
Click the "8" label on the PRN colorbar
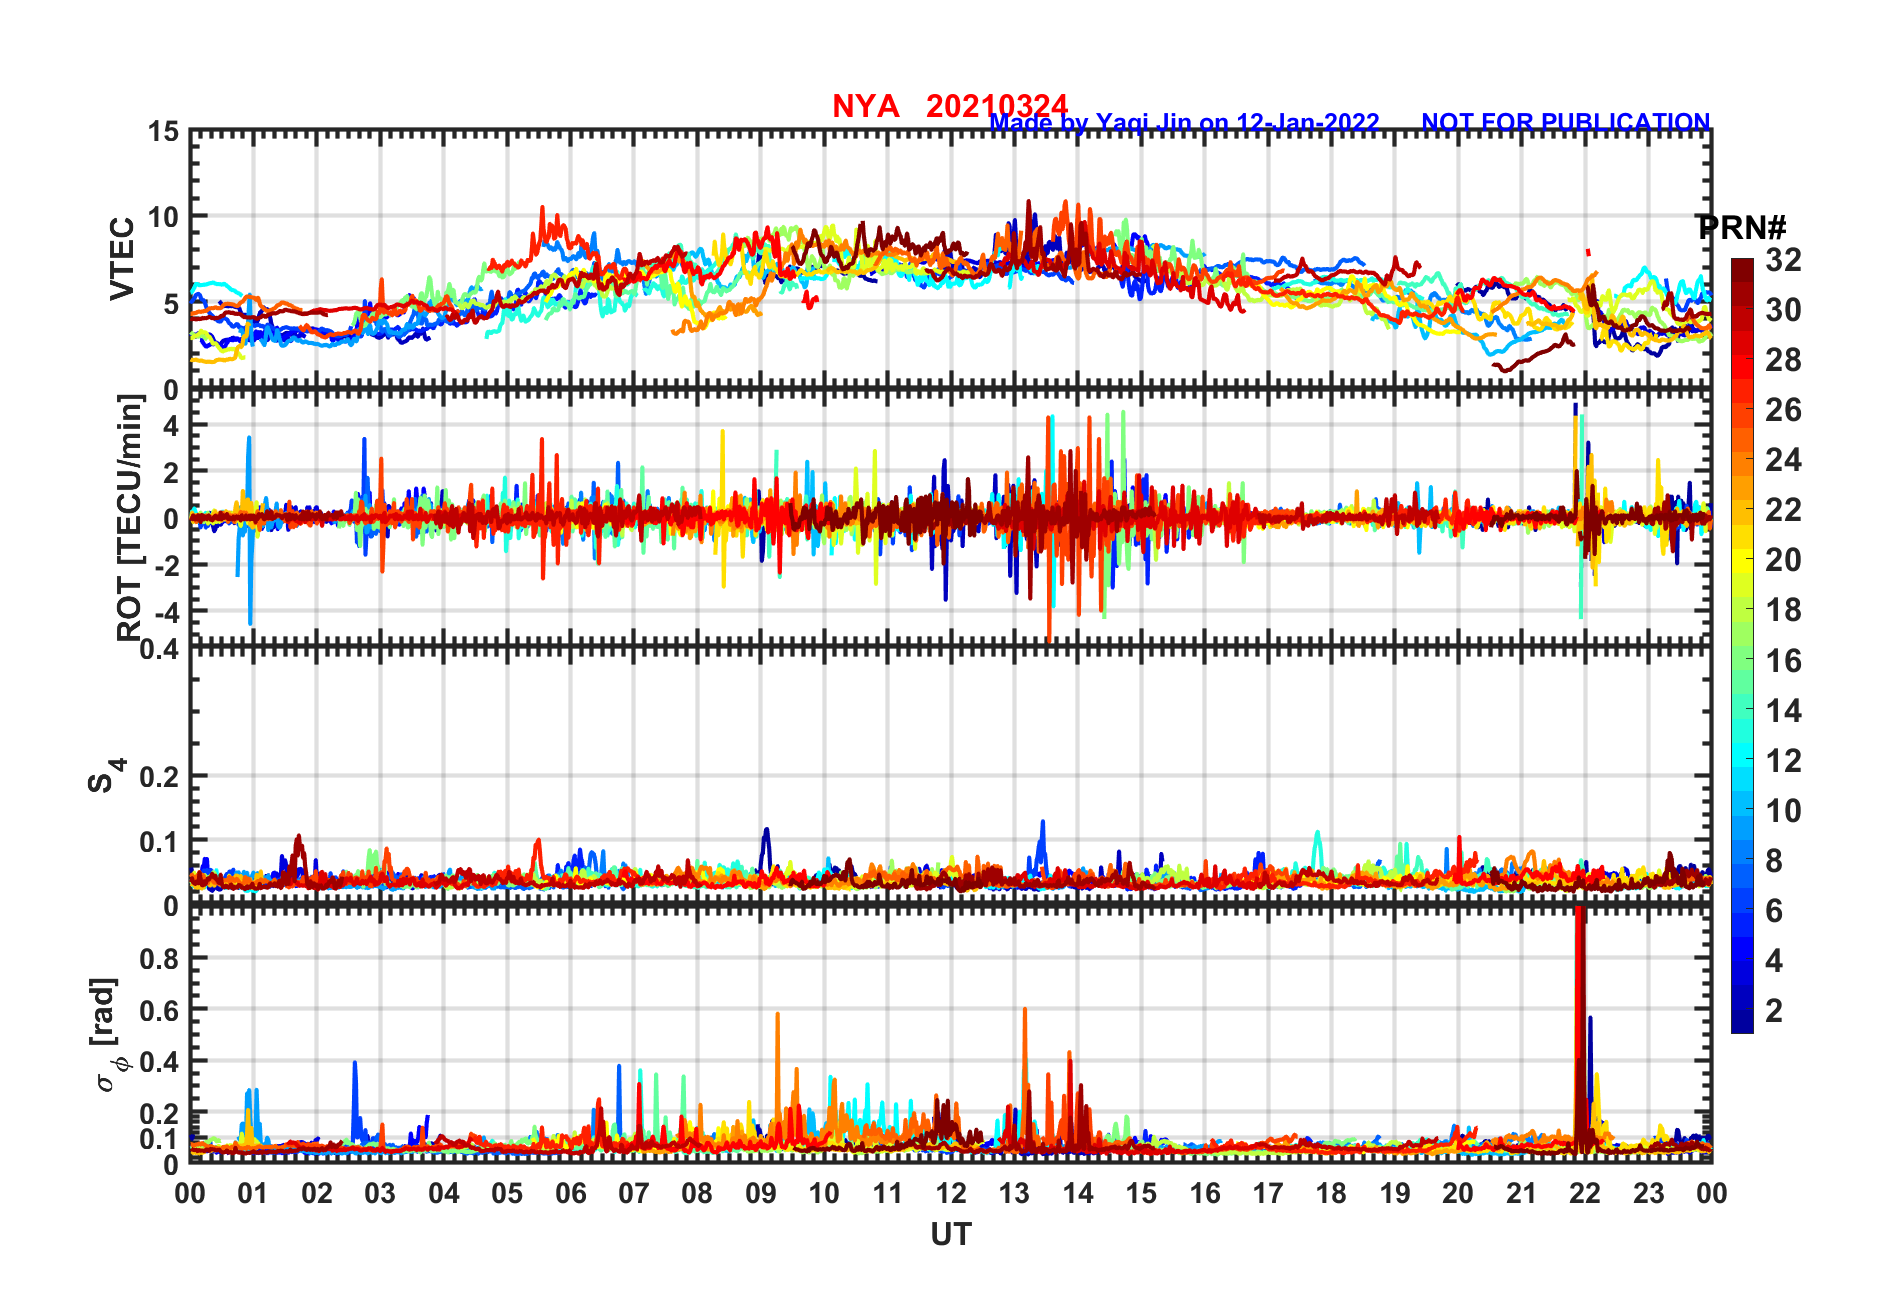pyautogui.click(x=1774, y=861)
